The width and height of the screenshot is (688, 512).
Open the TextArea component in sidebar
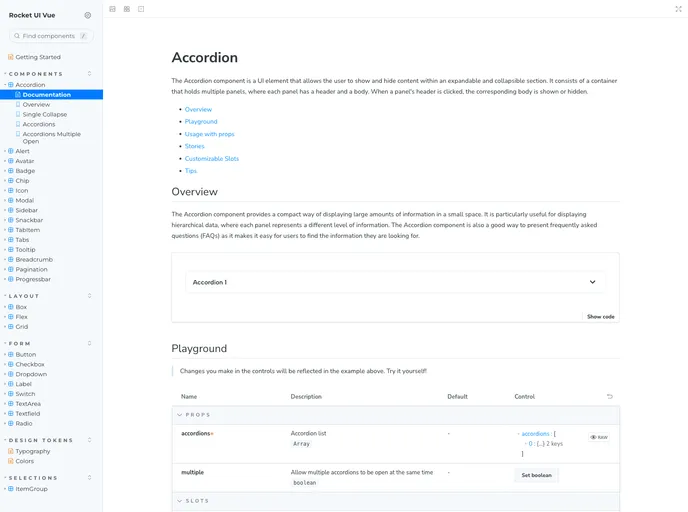[x=28, y=404]
